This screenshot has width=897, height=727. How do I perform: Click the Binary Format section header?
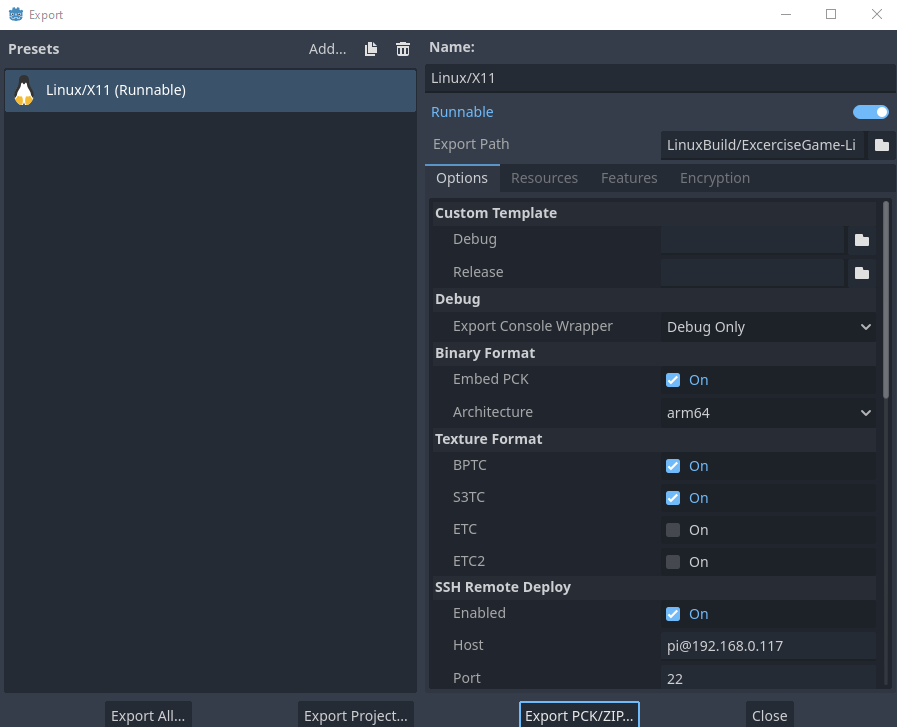click(654, 353)
